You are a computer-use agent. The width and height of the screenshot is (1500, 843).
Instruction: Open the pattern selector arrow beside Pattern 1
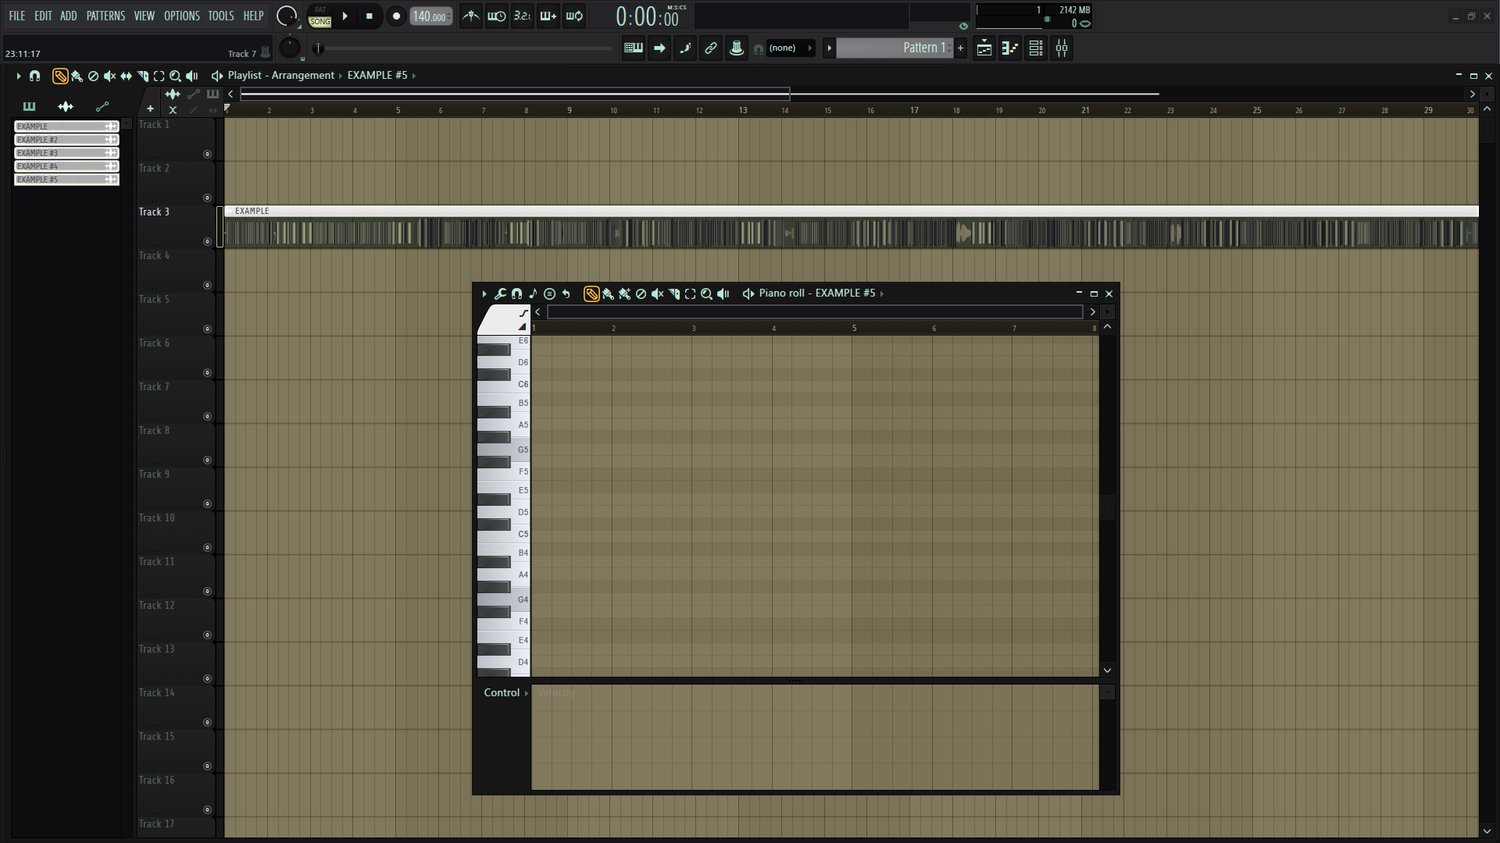tap(829, 48)
